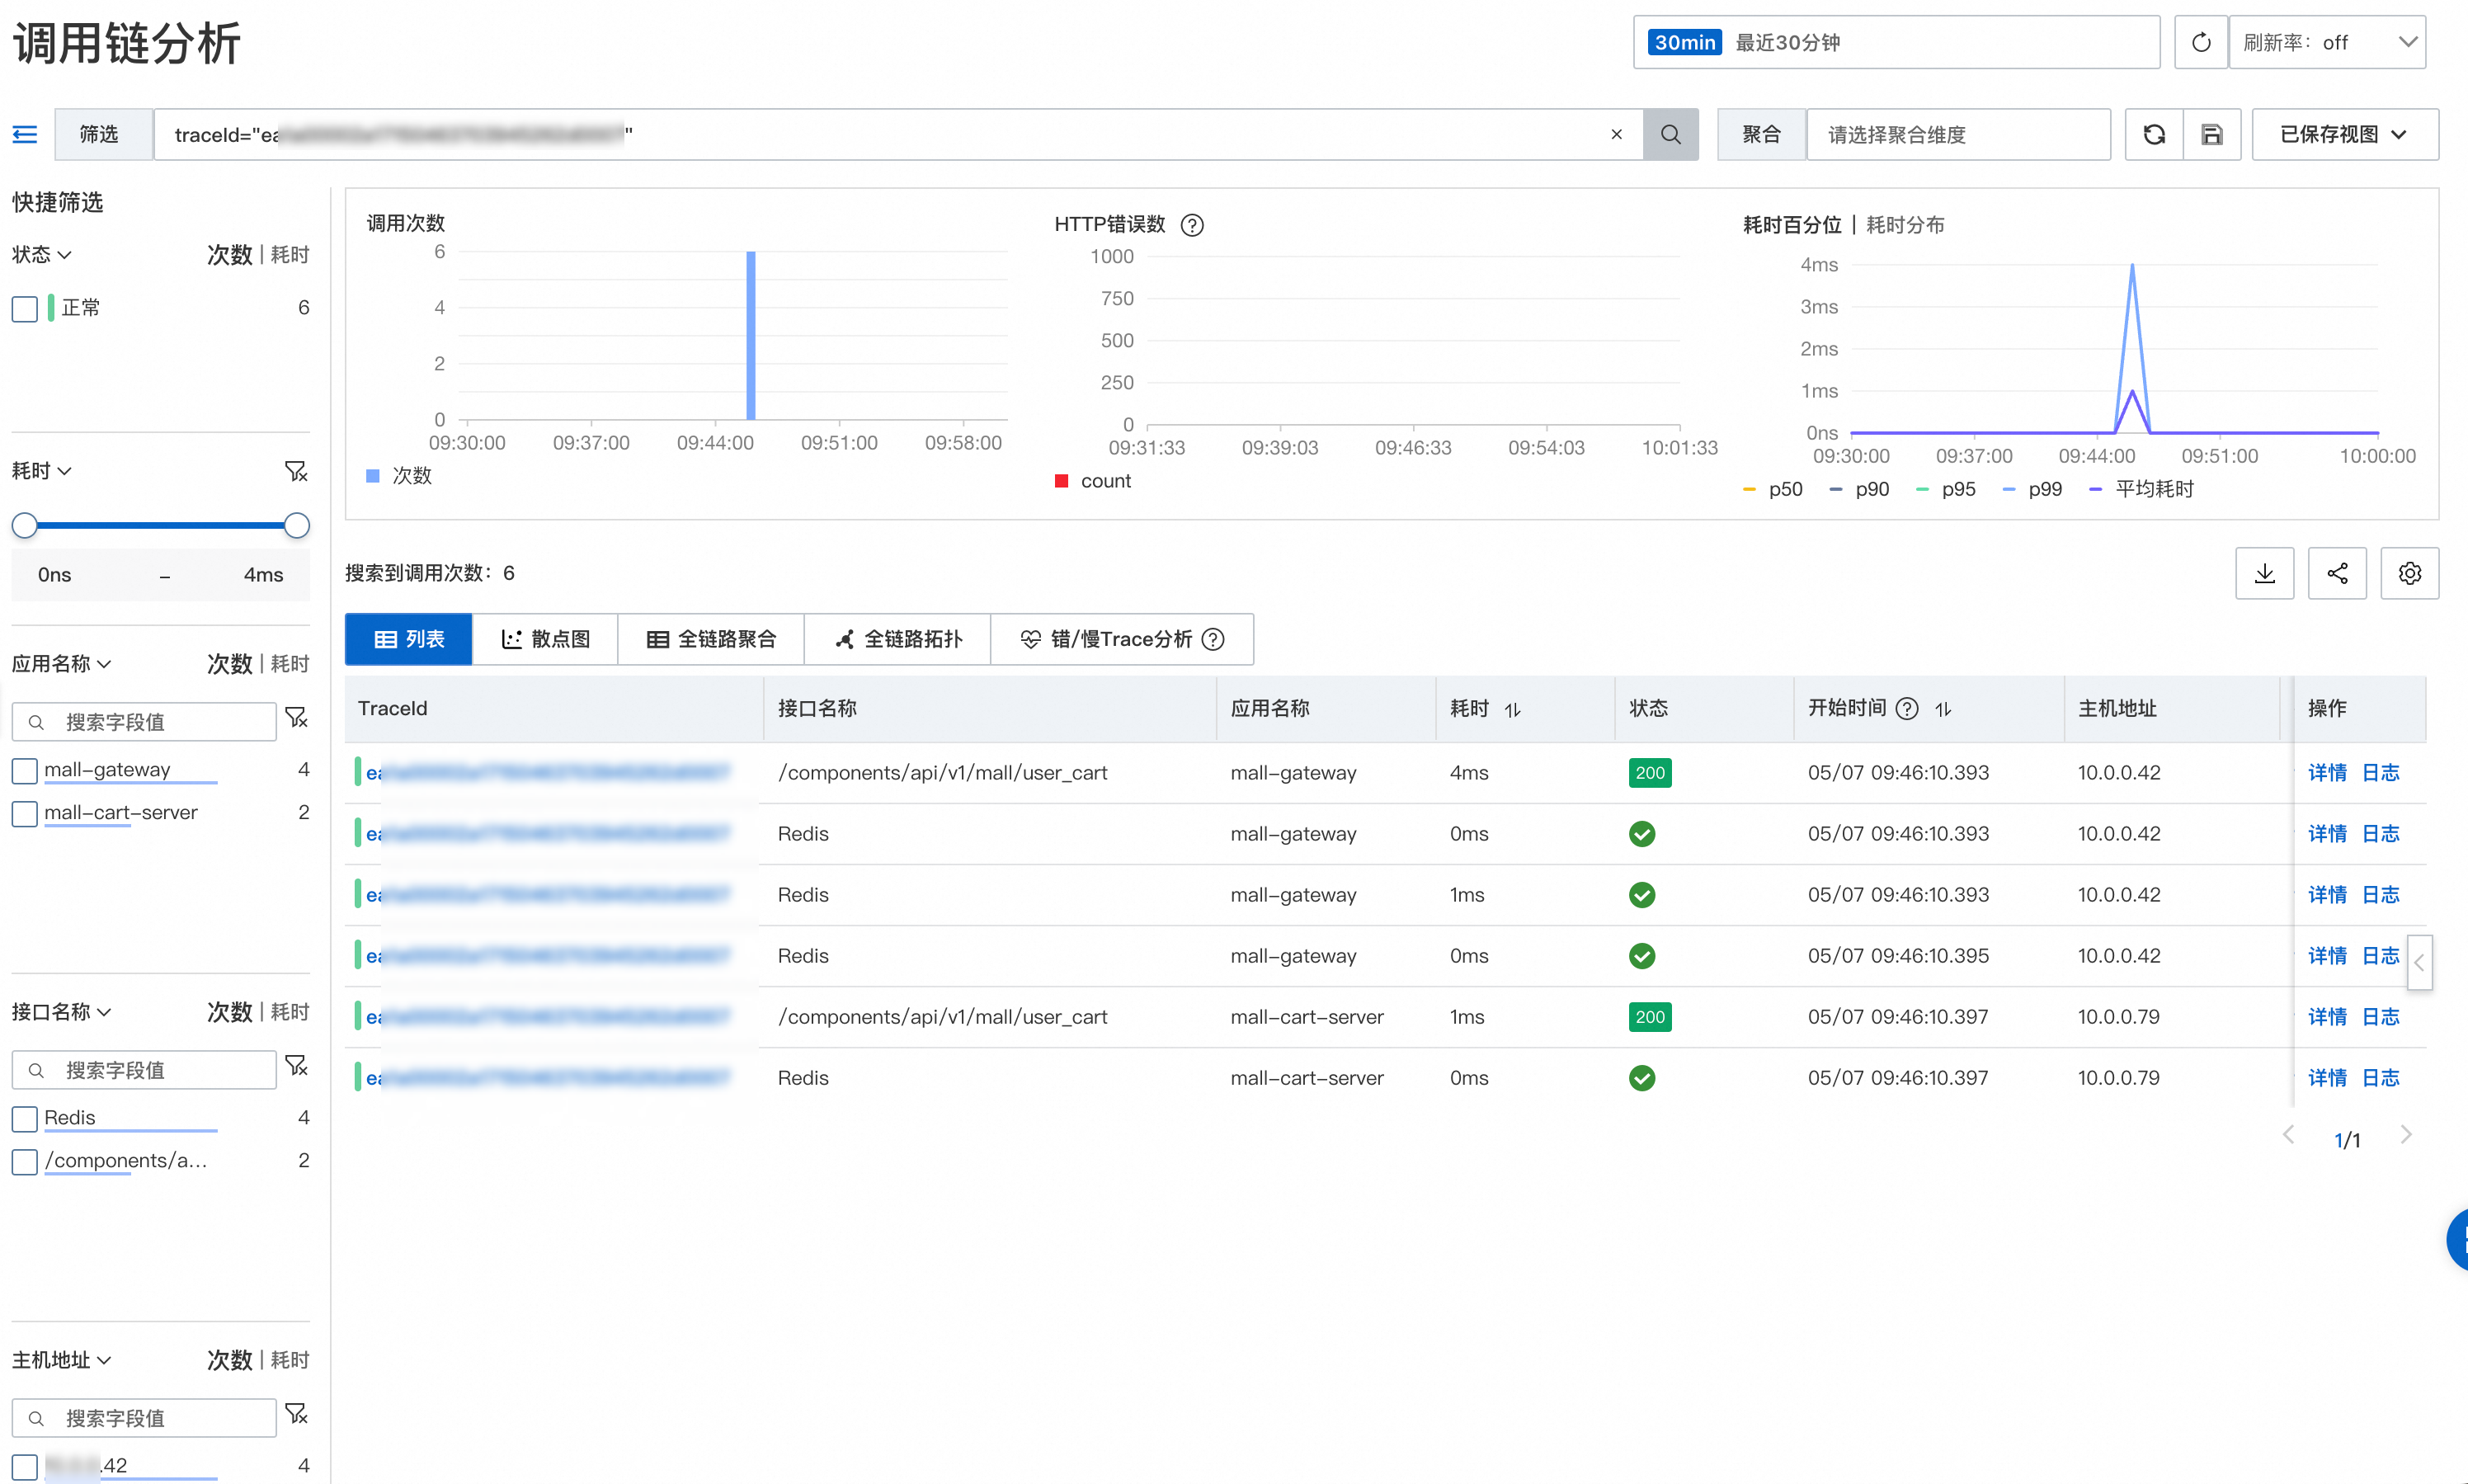Click the blue bar in call count chart

click(x=751, y=335)
